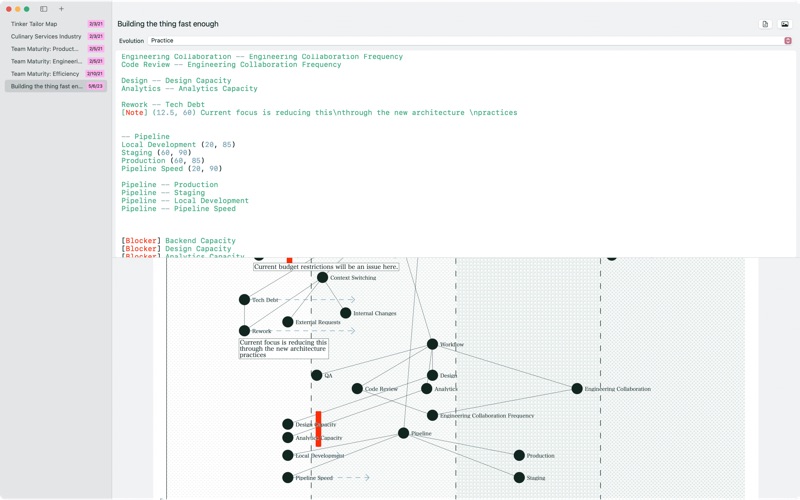The width and height of the screenshot is (800, 500).
Task: Select the Rework node on map
Action: [x=244, y=331]
